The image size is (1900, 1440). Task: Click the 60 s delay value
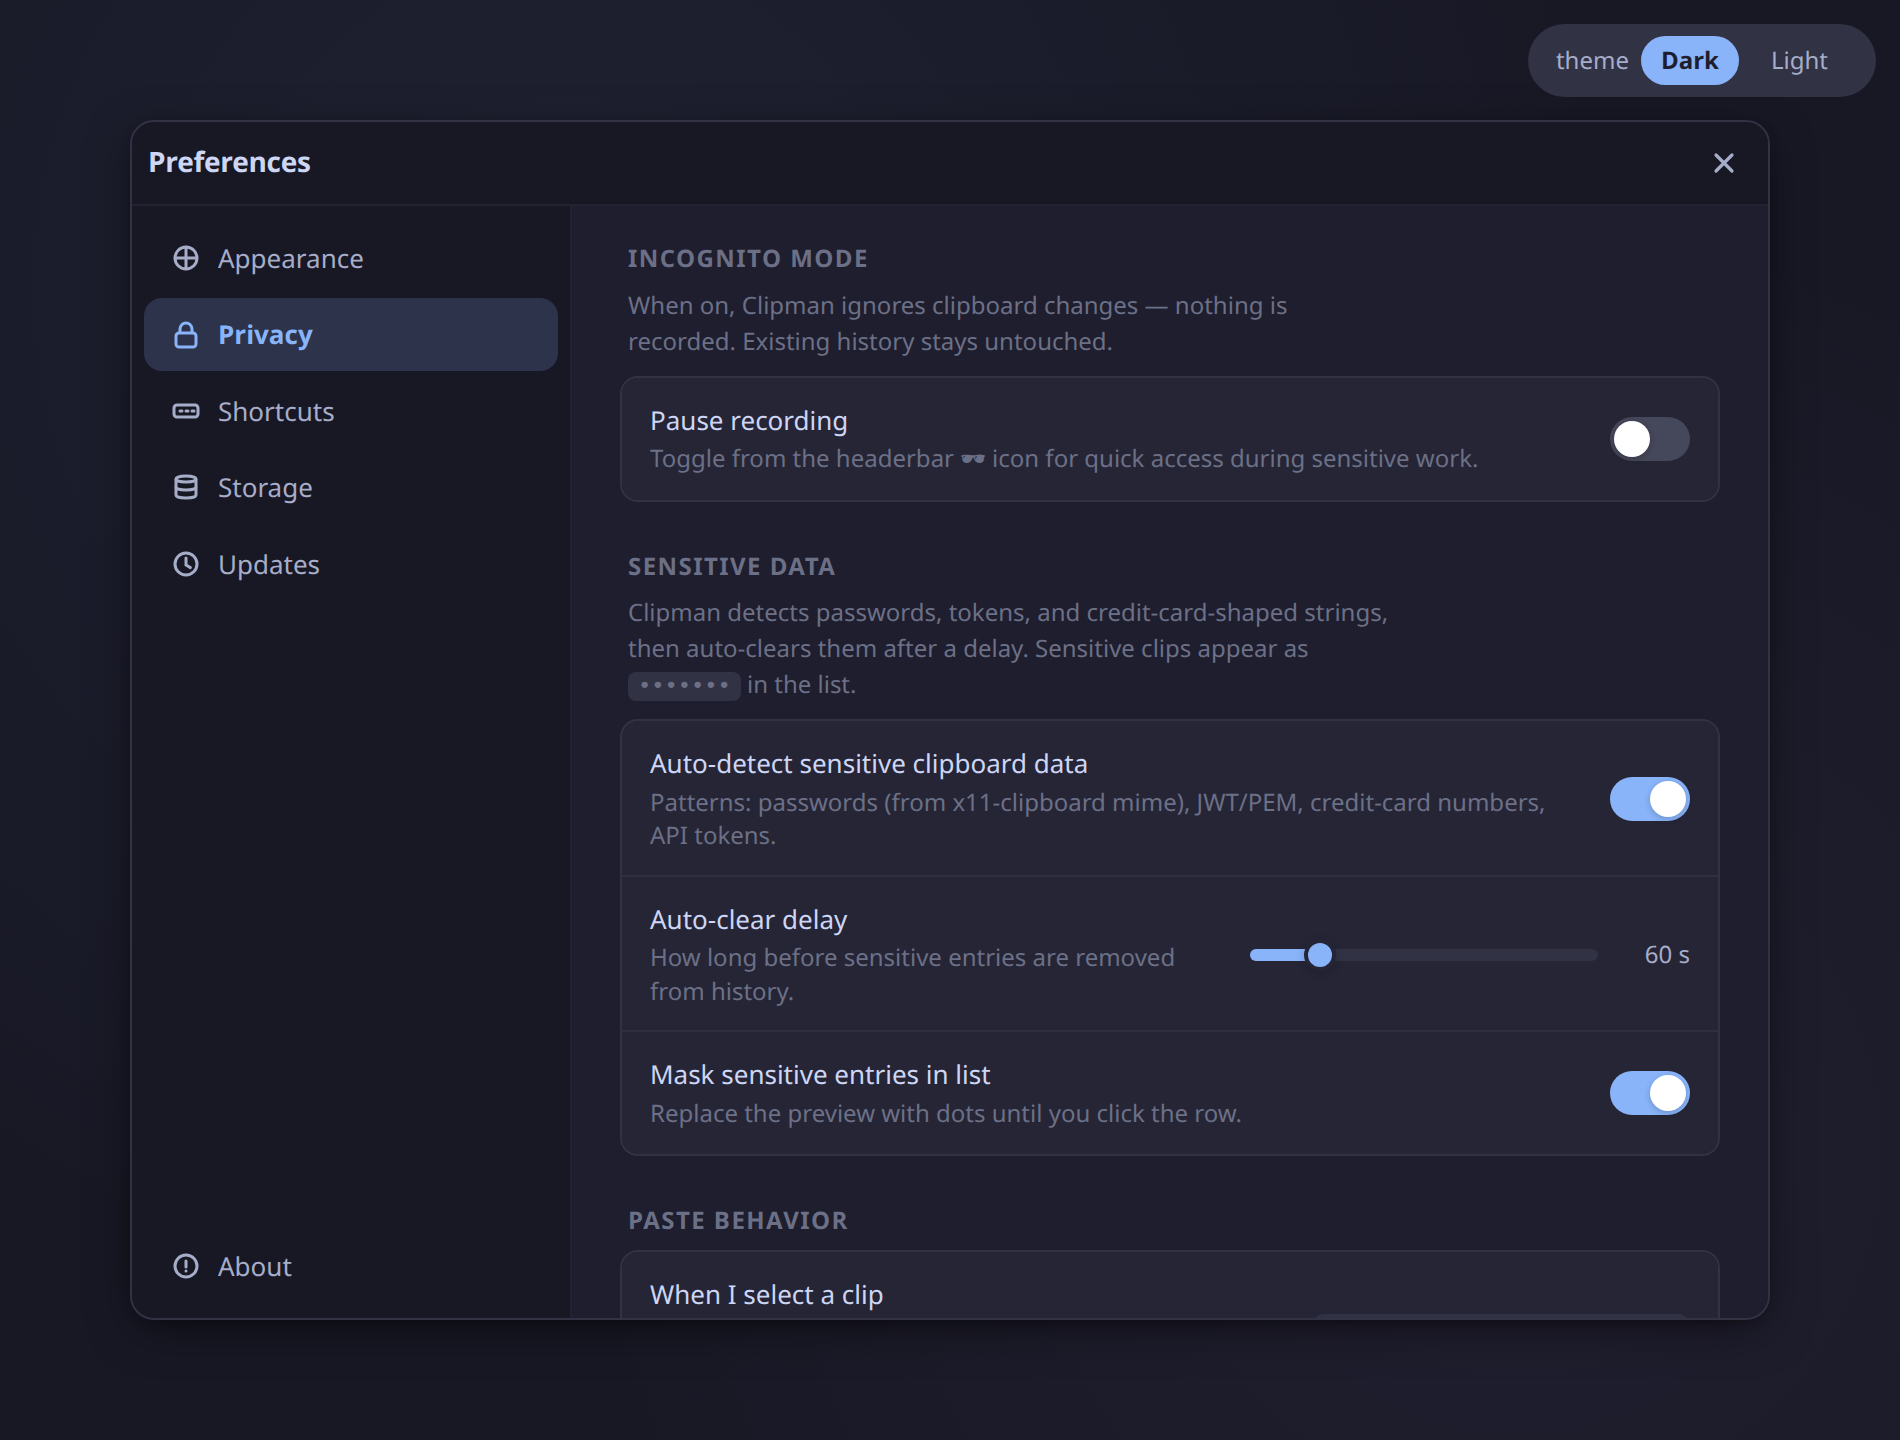(1667, 955)
